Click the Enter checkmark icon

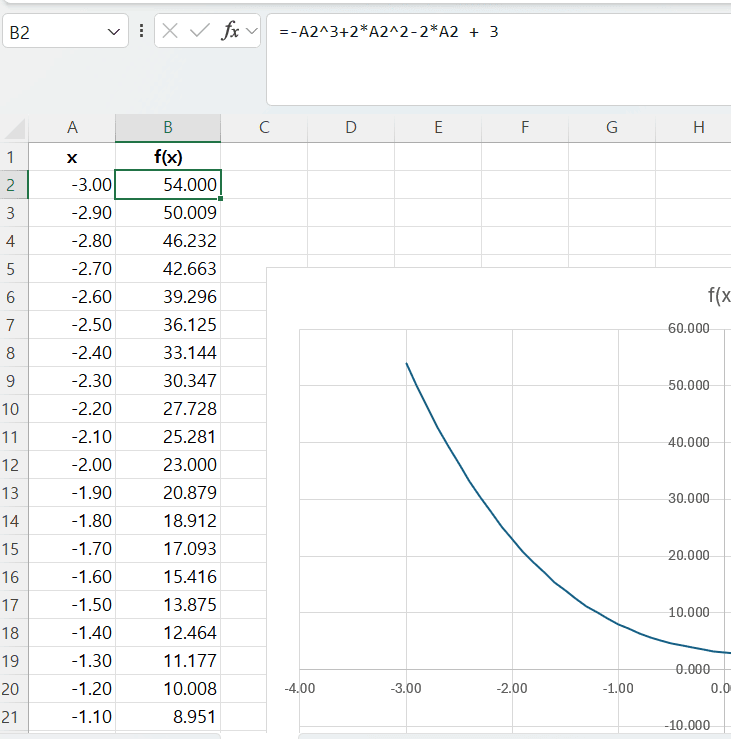click(x=200, y=31)
